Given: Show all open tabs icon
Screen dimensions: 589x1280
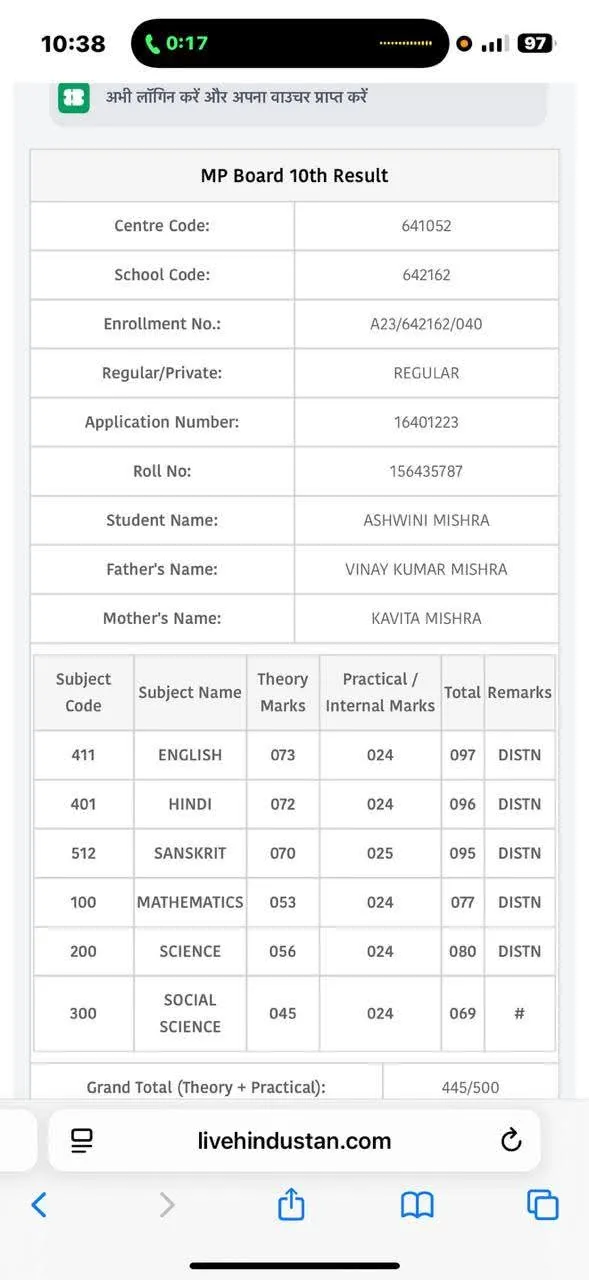Looking at the screenshot, I should tap(543, 1204).
